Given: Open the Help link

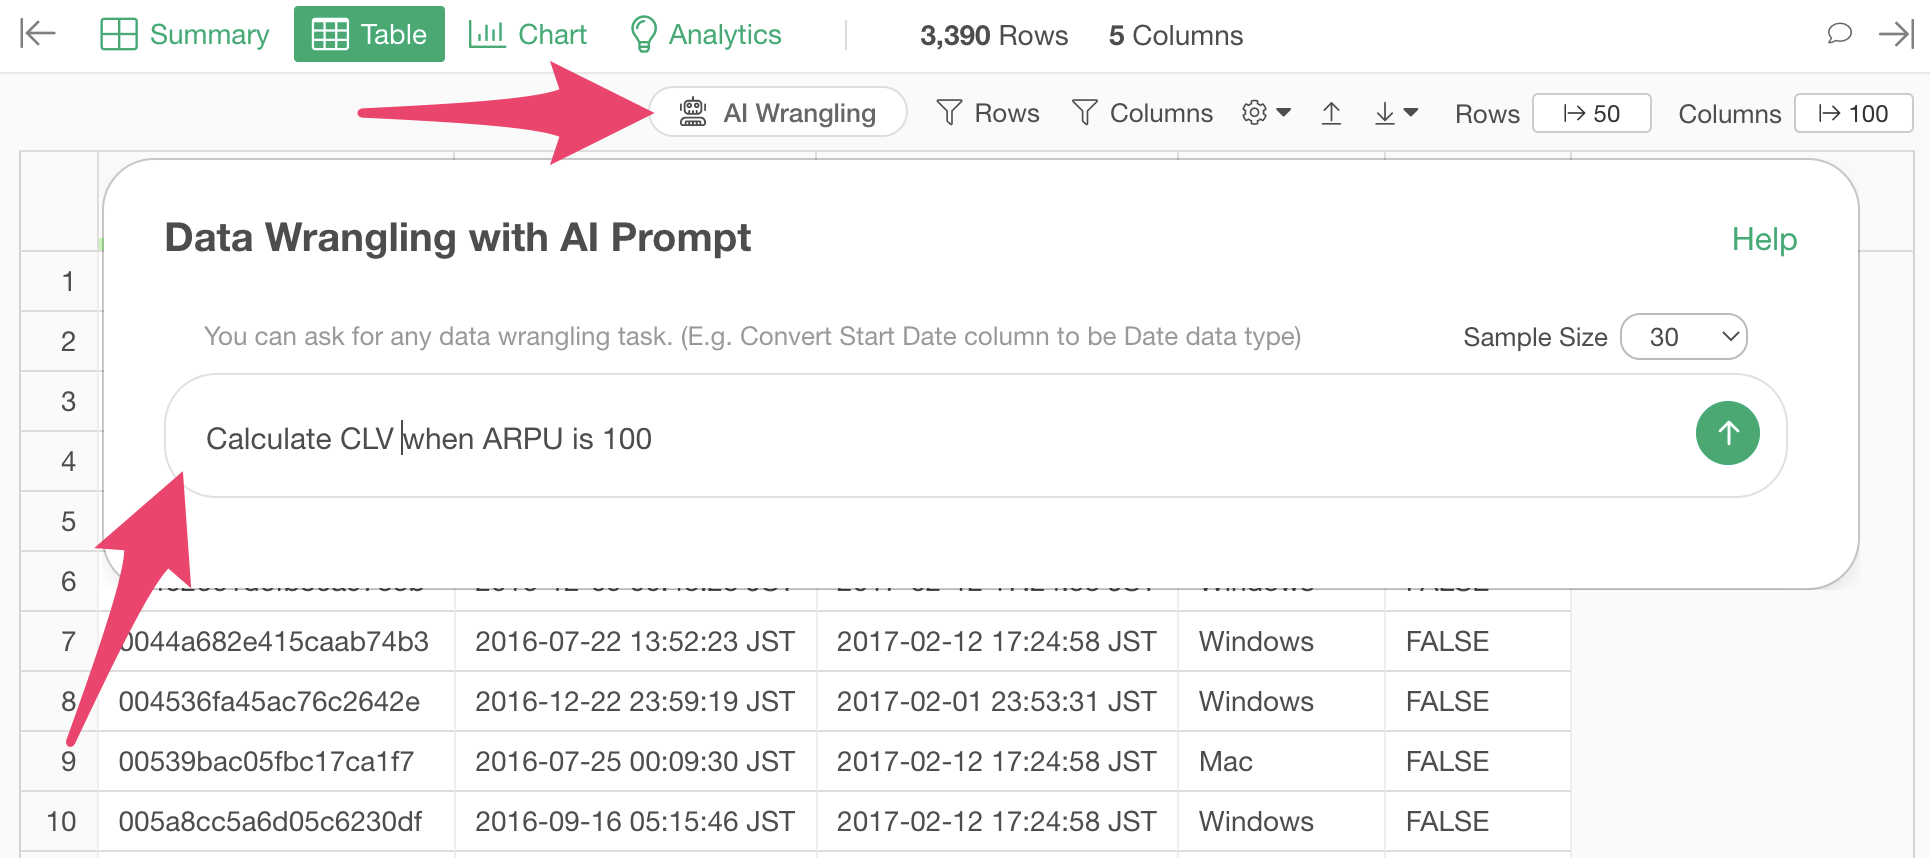Looking at the screenshot, I should point(1764,239).
